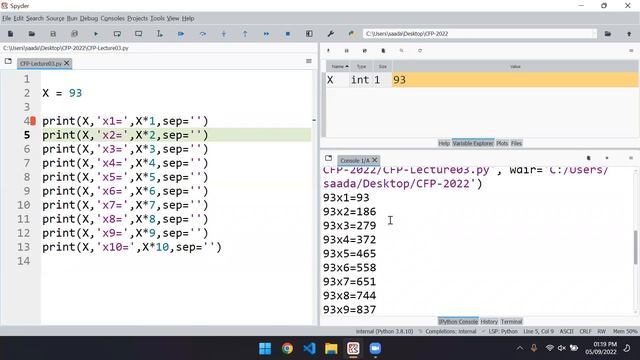Run cell and advance icon
640x360 pixels.
[138, 34]
